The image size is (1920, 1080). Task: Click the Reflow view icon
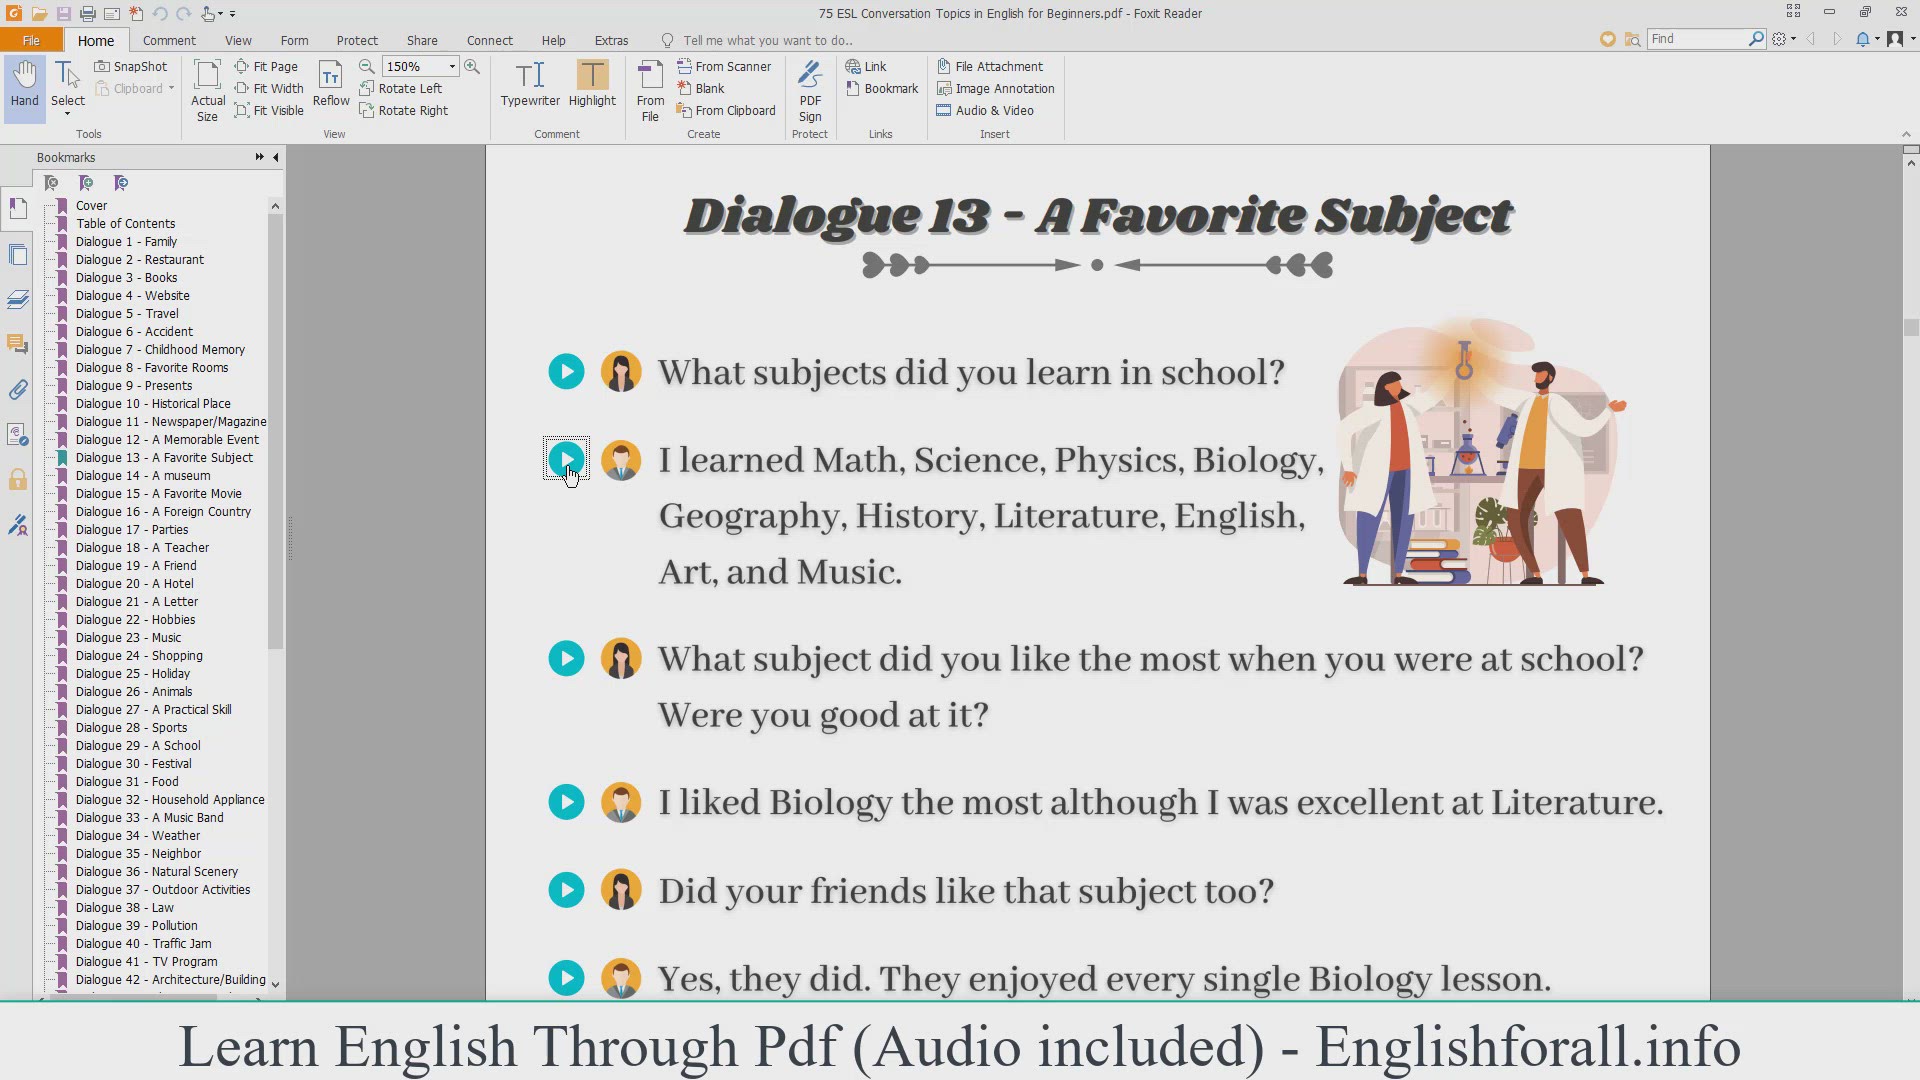tap(331, 83)
